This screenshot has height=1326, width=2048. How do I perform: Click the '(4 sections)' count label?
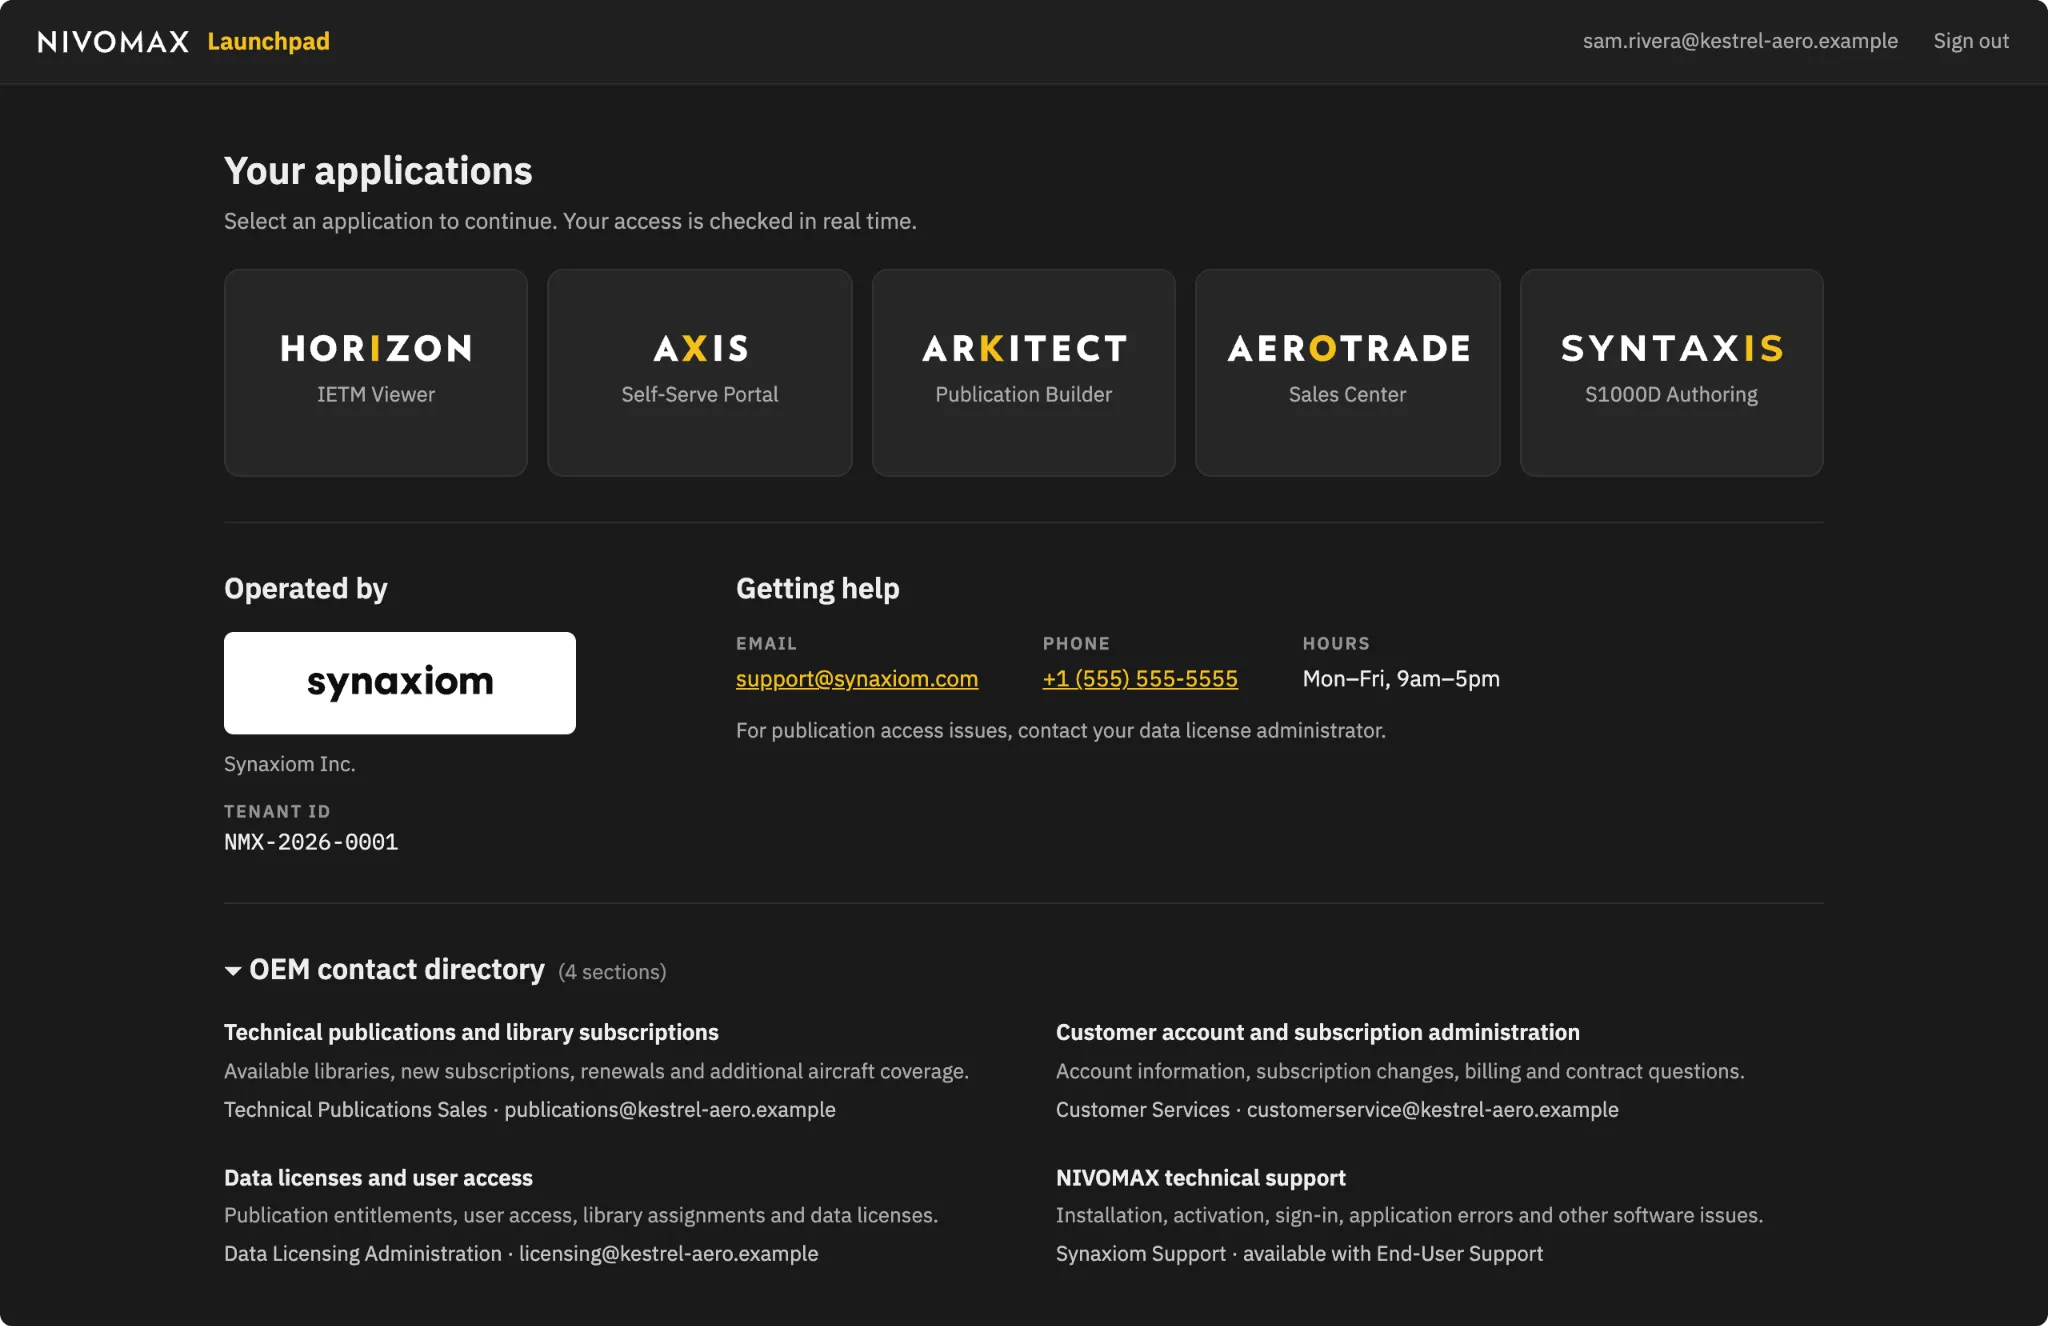(612, 972)
